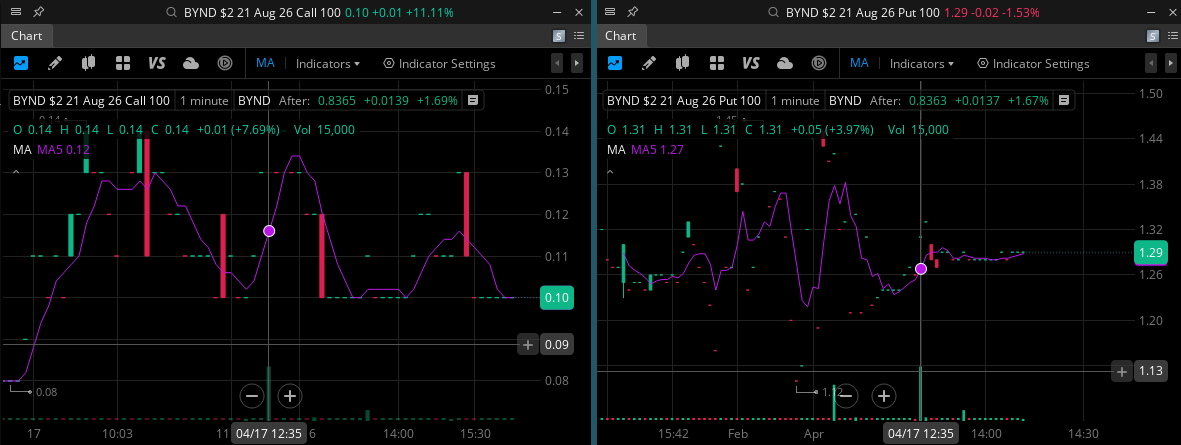Click BYND underlying label in Put info bar
The height and width of the screenshot is (445, 1181).
[x=844, y=100]
